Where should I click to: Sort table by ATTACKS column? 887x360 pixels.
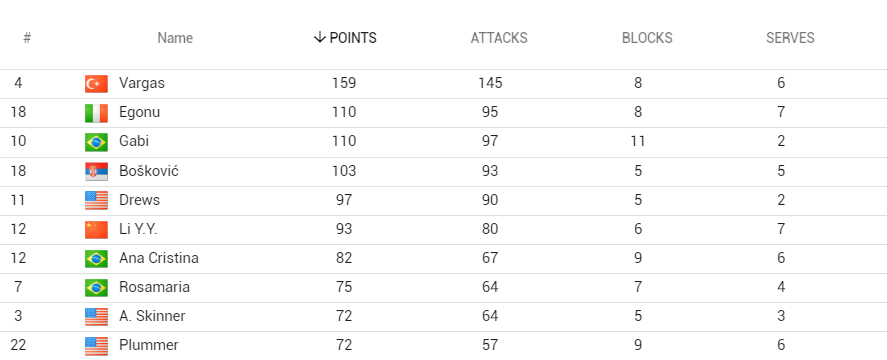coord(499,38)
